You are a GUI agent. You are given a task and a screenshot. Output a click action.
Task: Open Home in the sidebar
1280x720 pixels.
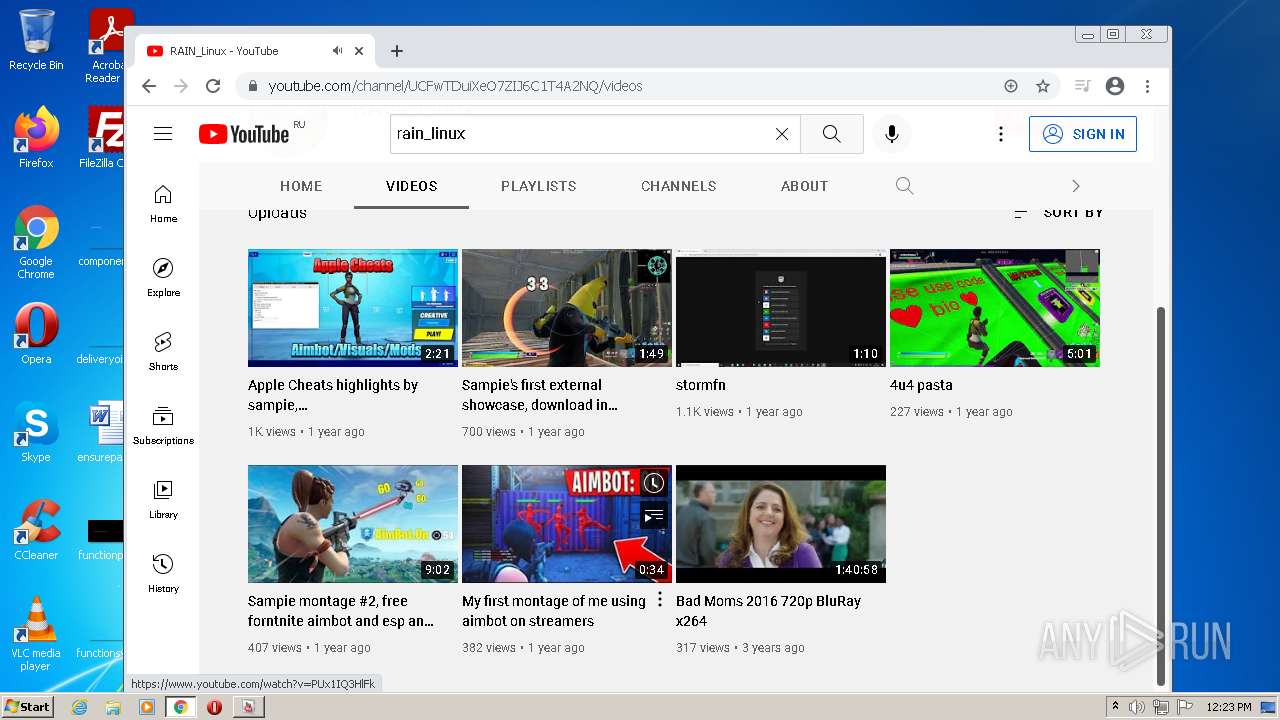(x=163, y=203)
